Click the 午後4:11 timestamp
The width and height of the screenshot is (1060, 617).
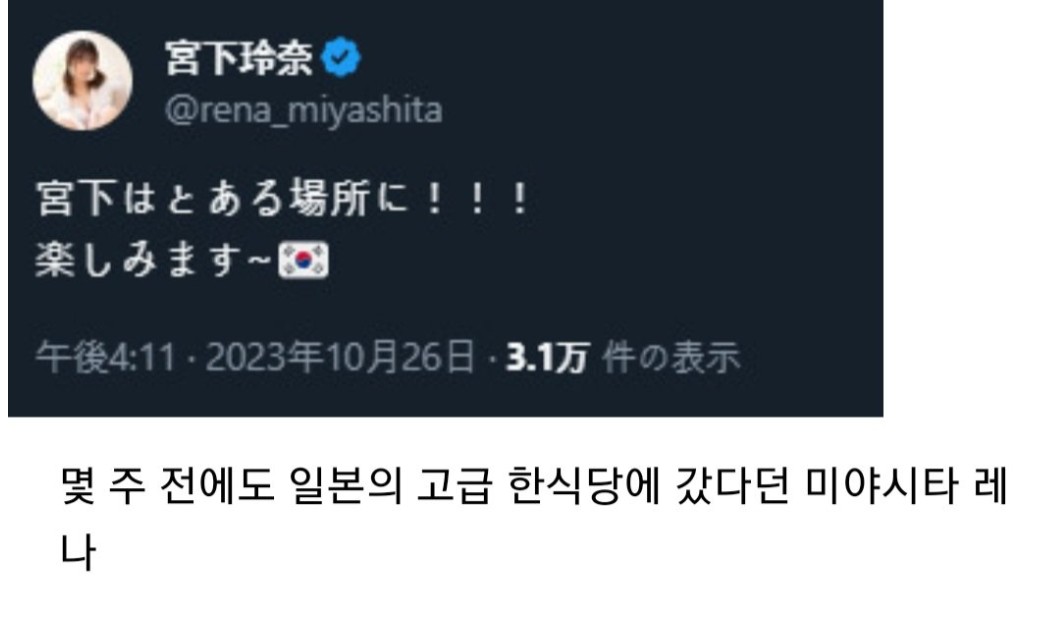[105, 357]
